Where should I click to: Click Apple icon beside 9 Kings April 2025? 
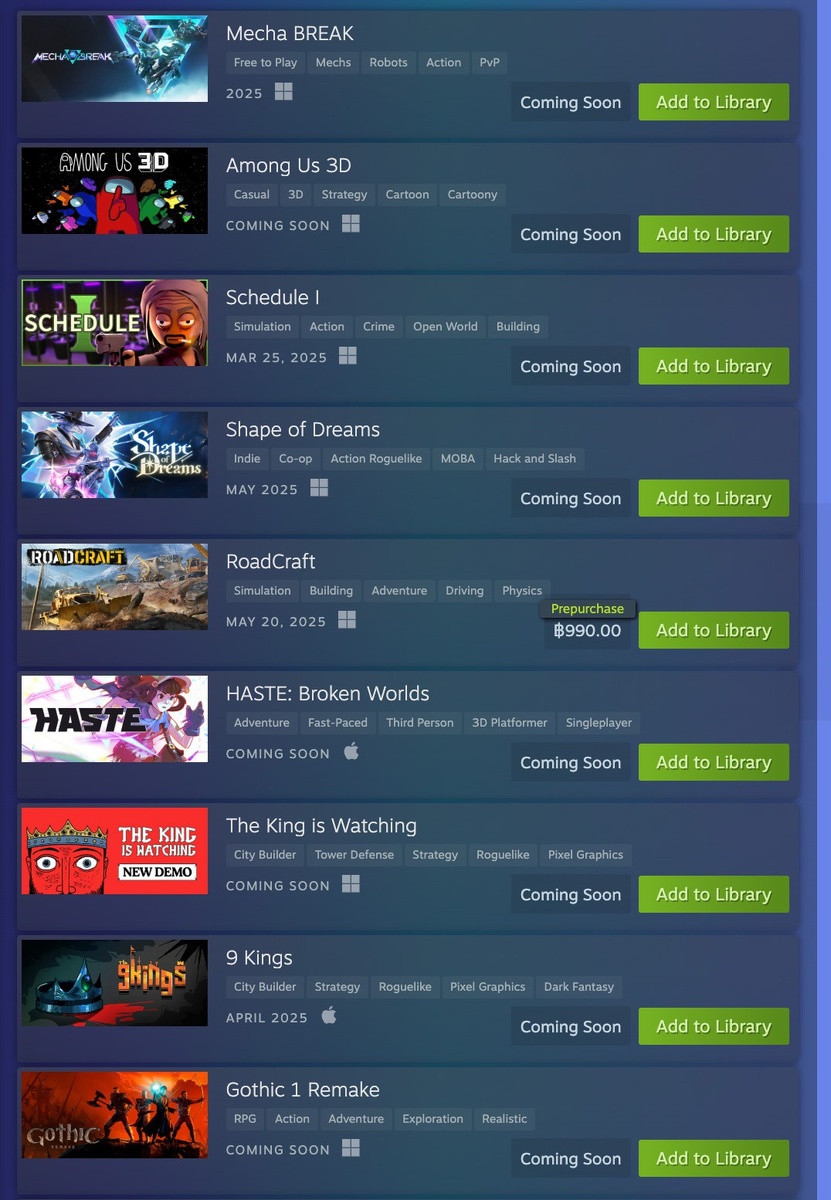point(329,1016)
